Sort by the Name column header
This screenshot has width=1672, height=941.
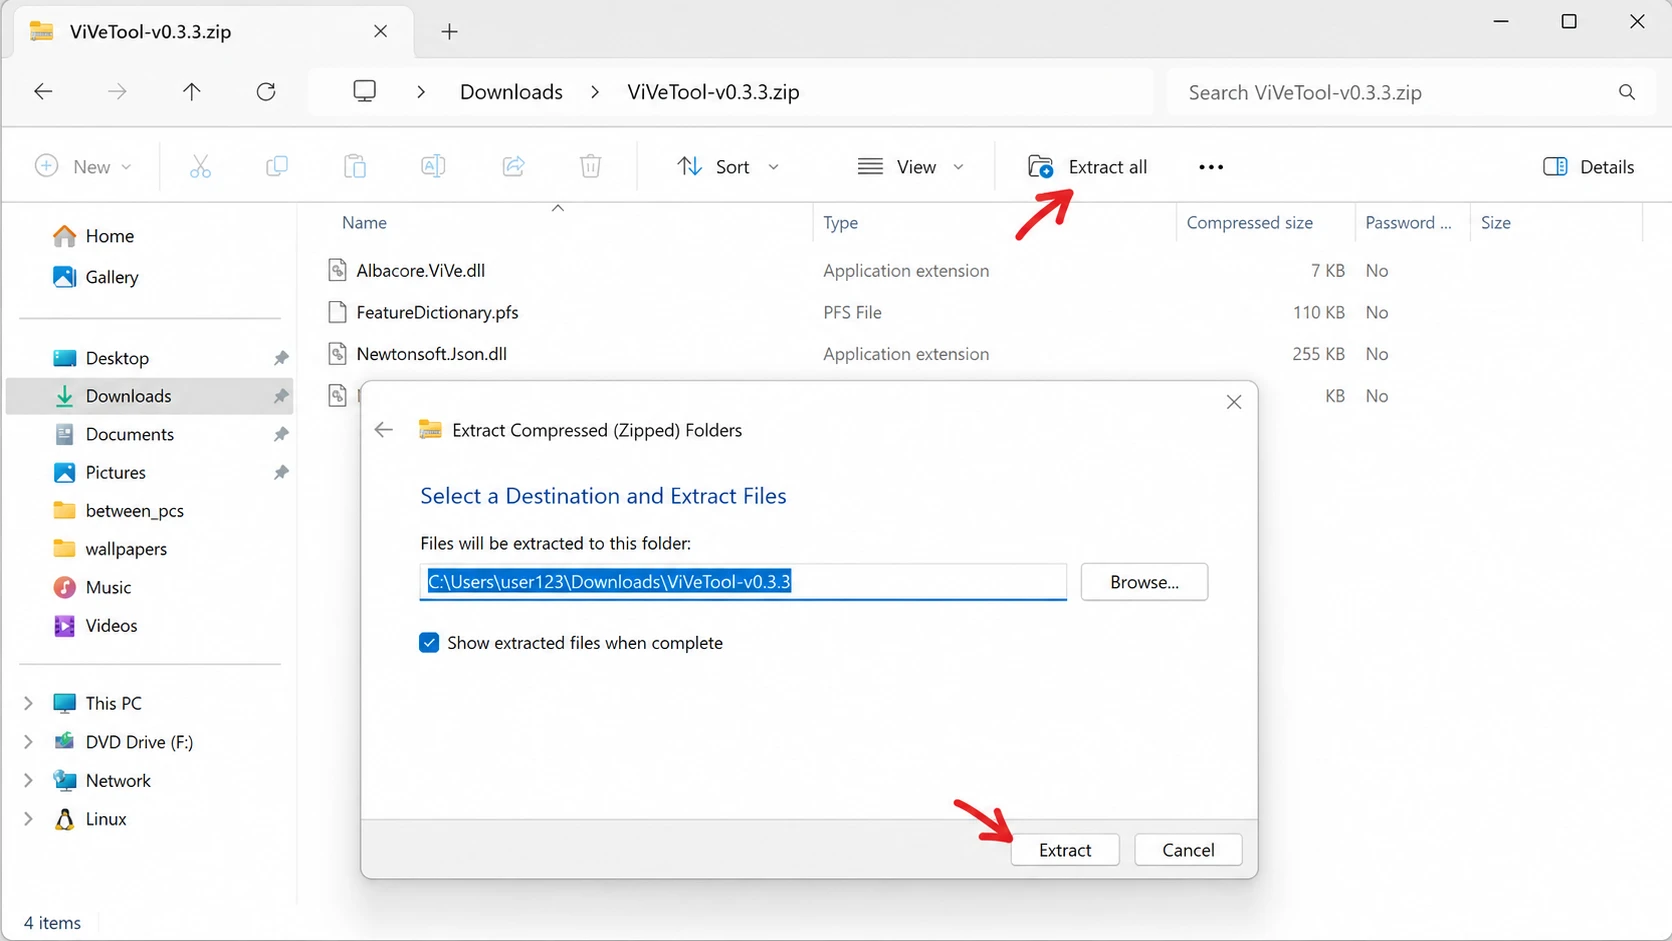coord(364,223)
